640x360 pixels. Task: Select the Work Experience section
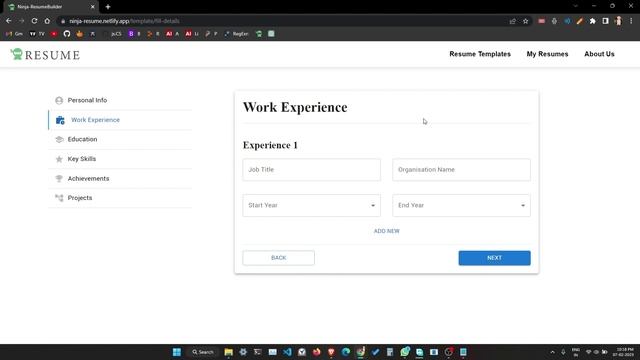coord(120,120)
